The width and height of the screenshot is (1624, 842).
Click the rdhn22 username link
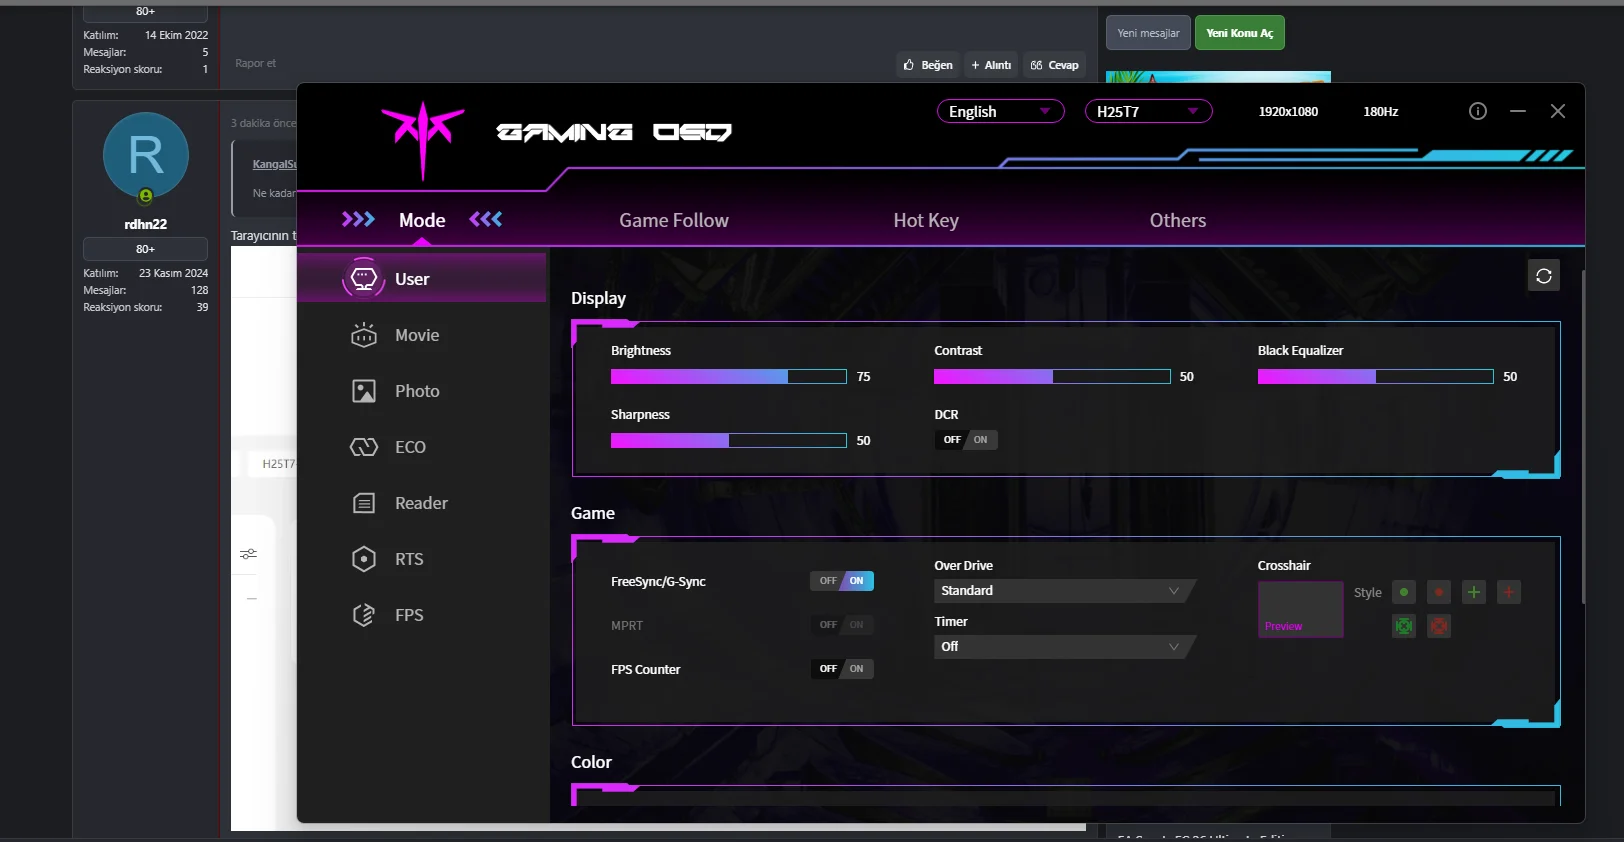pos(146,224)
